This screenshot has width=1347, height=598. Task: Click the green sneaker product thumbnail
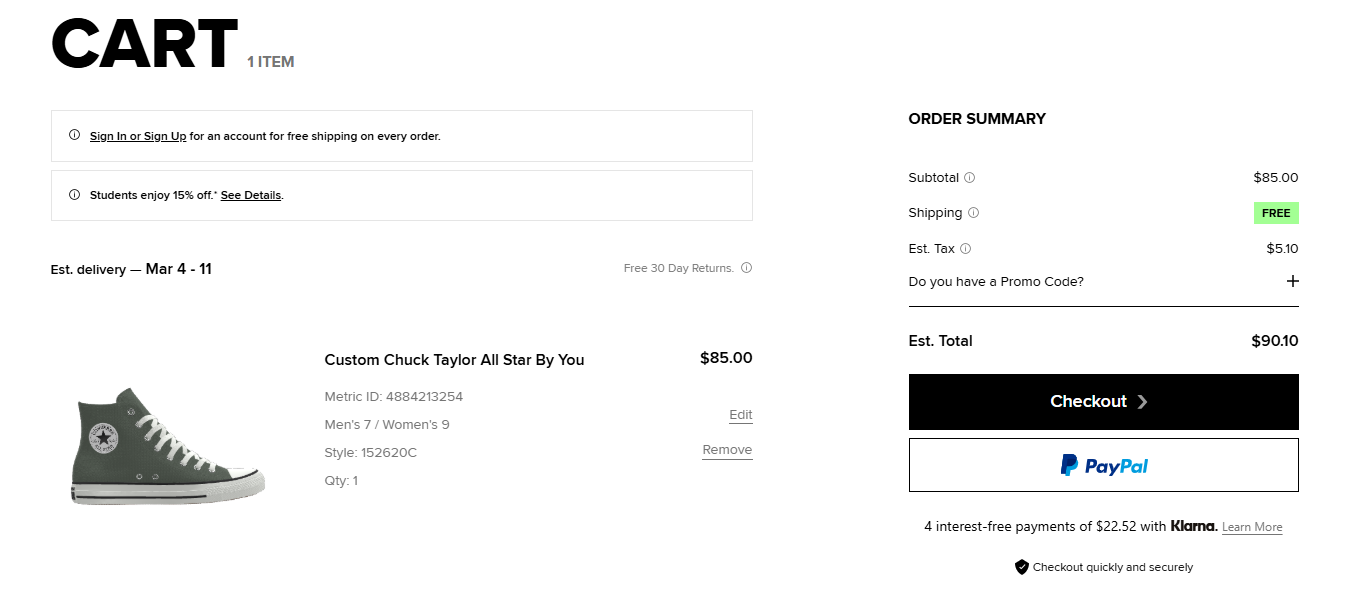pos(168,445)
